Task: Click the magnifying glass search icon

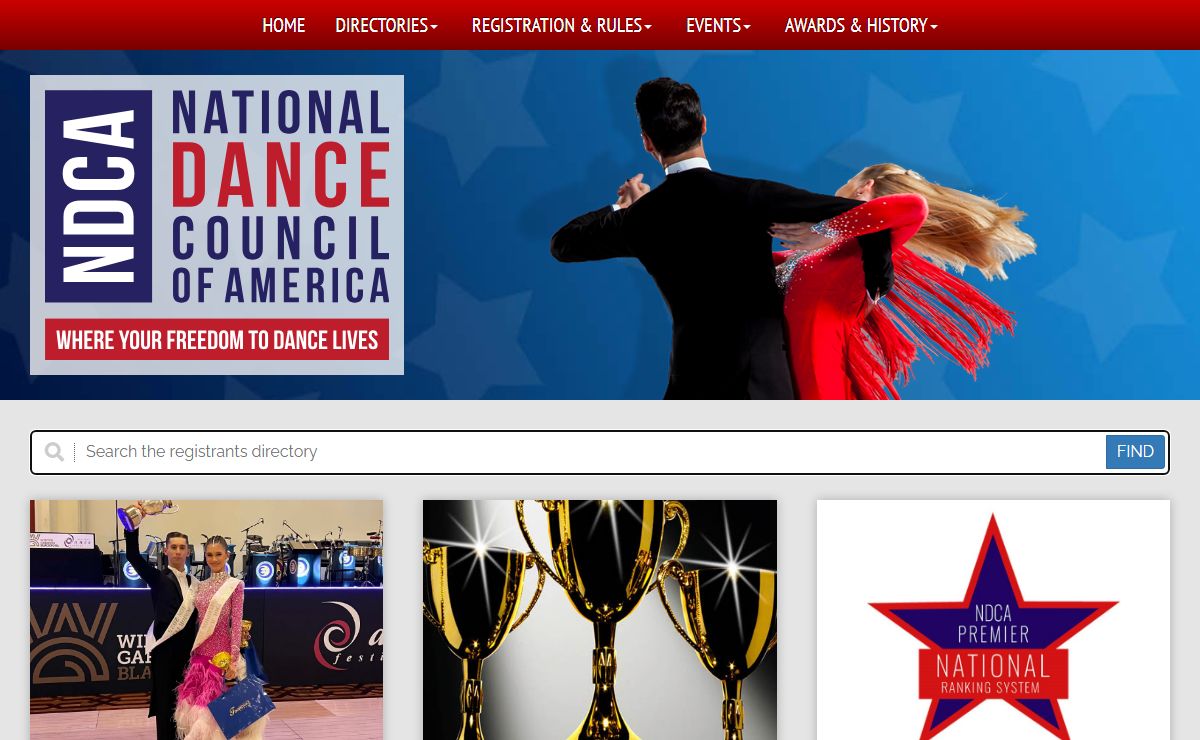Action: (55, 452)
